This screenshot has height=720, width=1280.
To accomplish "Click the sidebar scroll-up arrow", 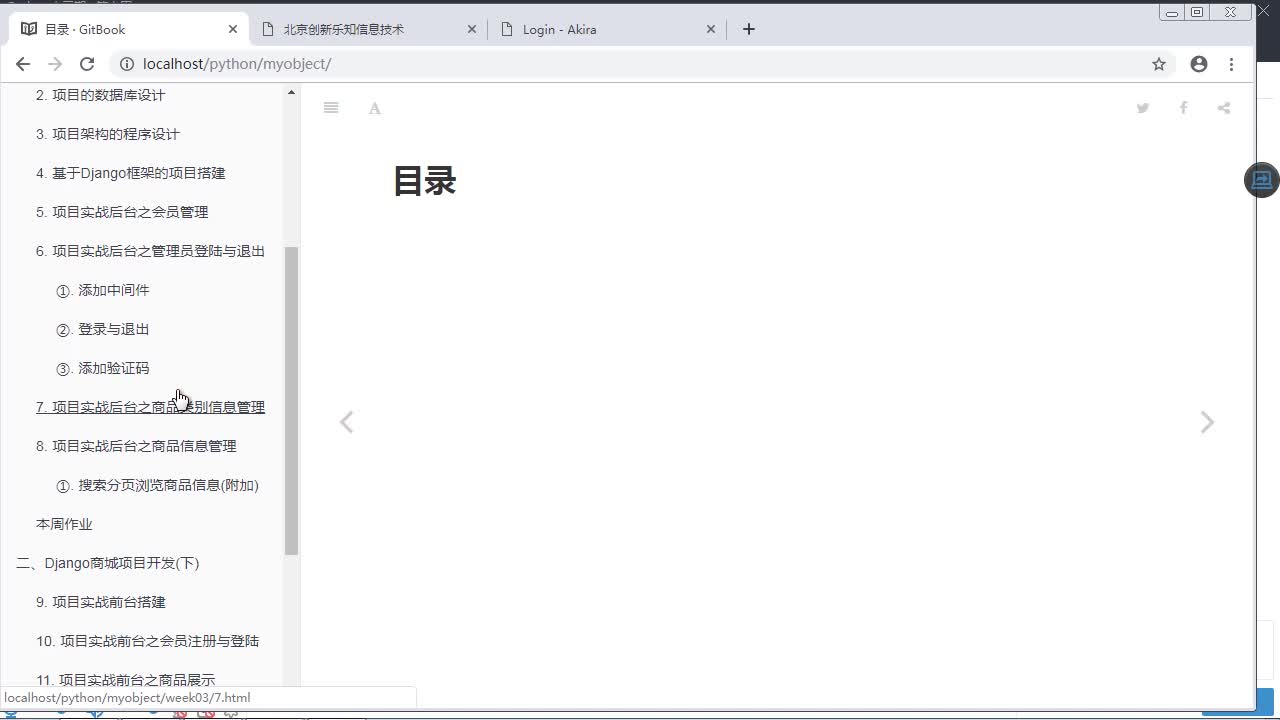I will coord(291,93).
